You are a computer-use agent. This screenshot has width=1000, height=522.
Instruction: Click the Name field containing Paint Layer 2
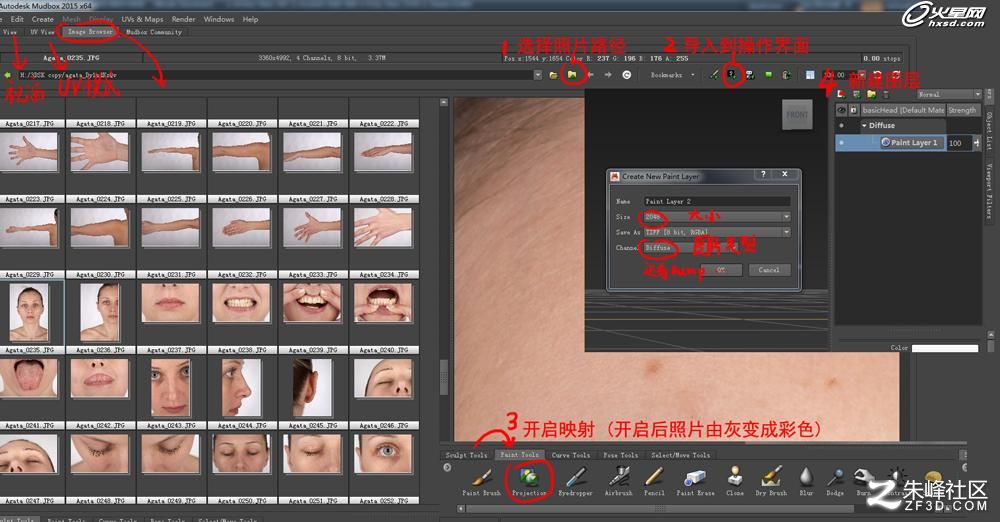click(x=716, y=201)
